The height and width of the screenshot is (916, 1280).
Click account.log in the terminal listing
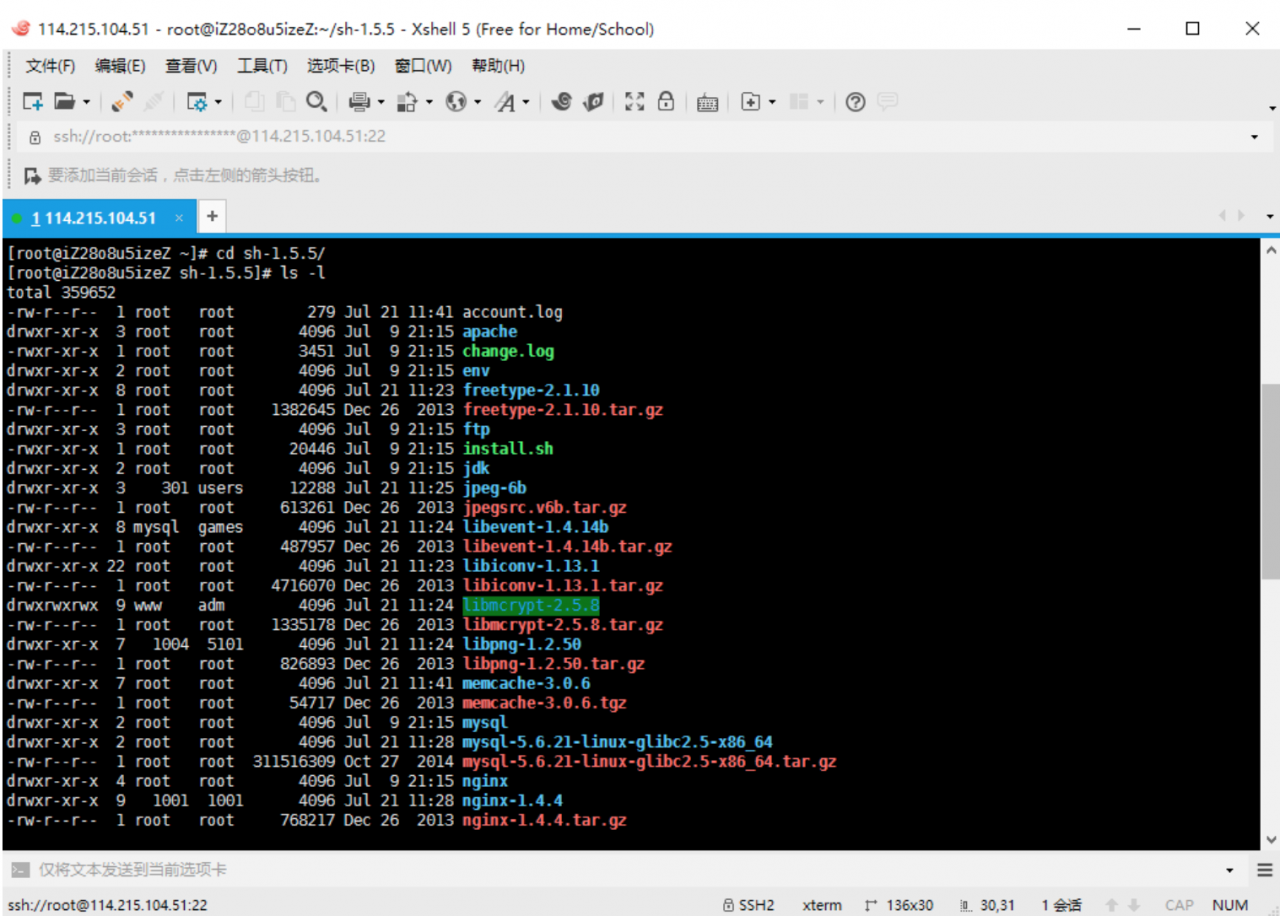pos(512,312)
